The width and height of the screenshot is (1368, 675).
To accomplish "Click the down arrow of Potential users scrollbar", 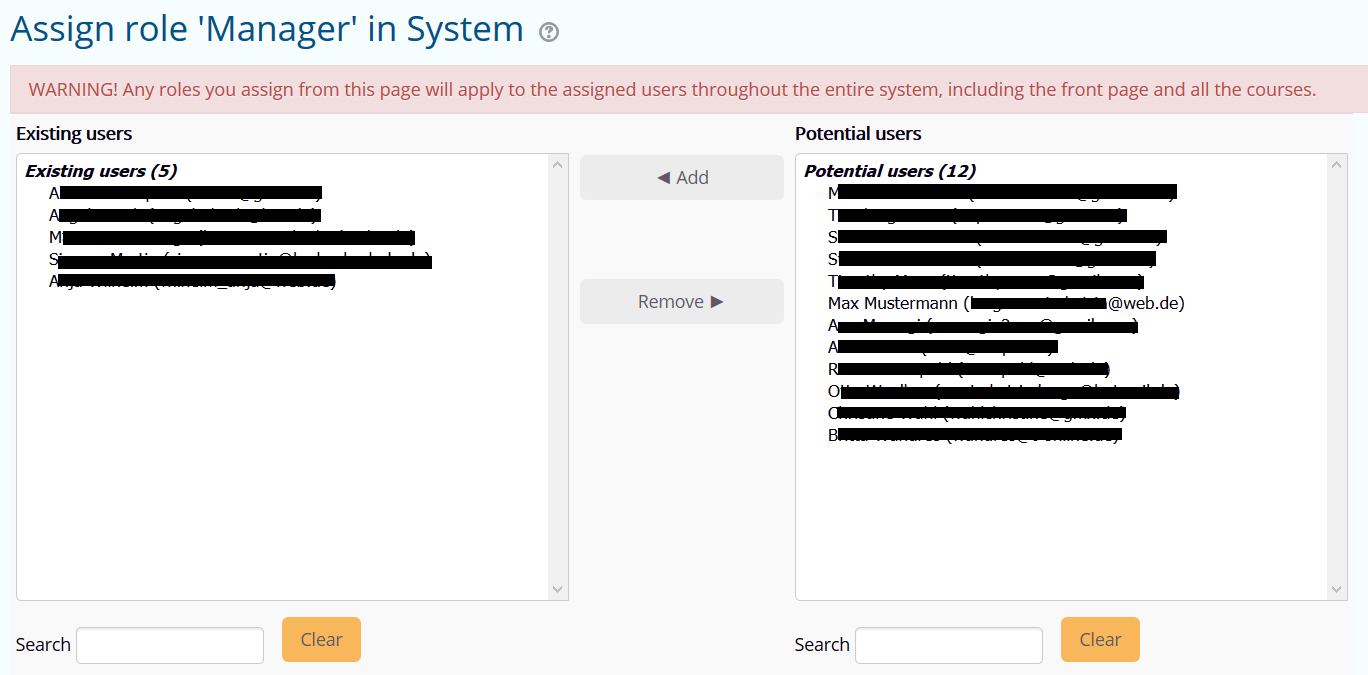I will [1337, 590].
